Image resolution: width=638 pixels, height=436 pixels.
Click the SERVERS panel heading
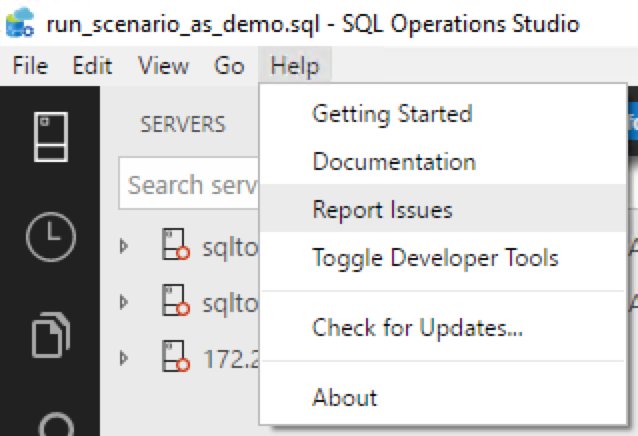click(183, 124)
